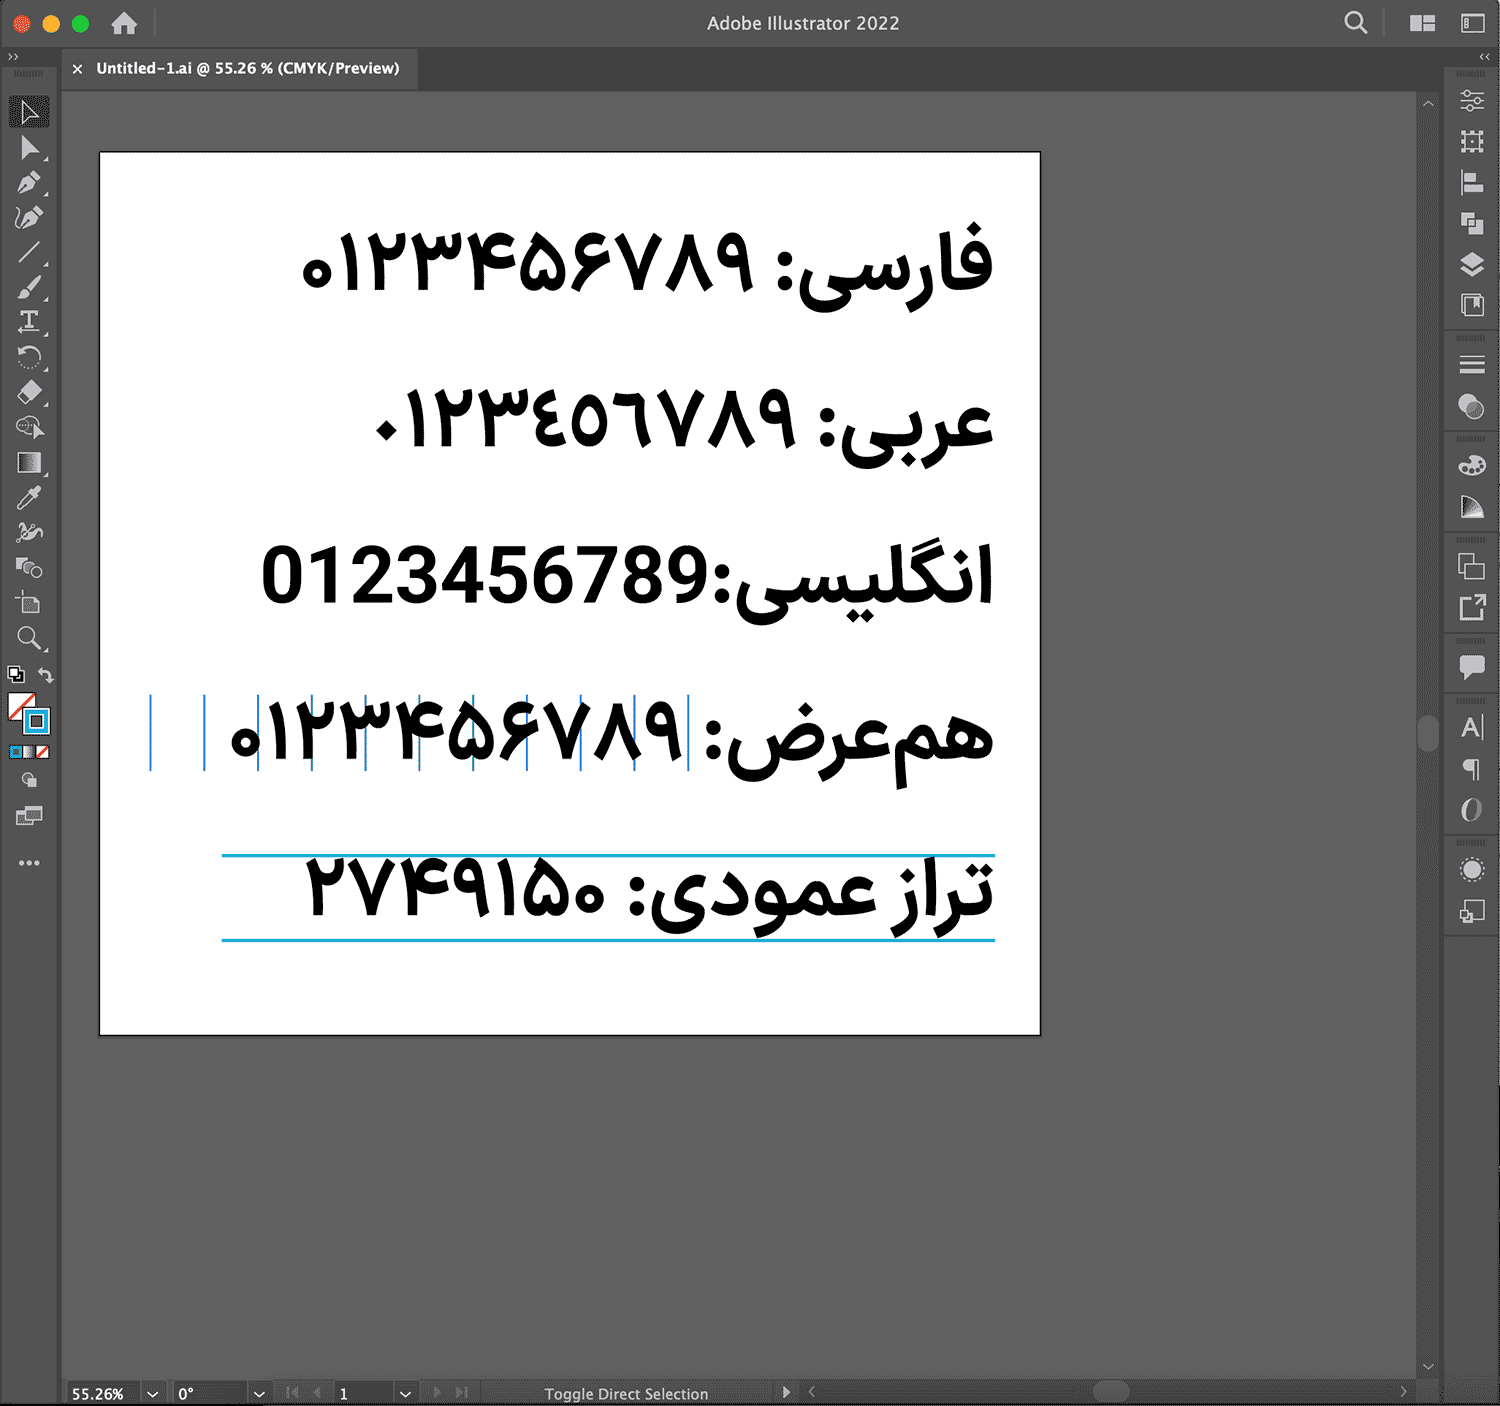Select the Curvature tool

[x=29, y=218]
